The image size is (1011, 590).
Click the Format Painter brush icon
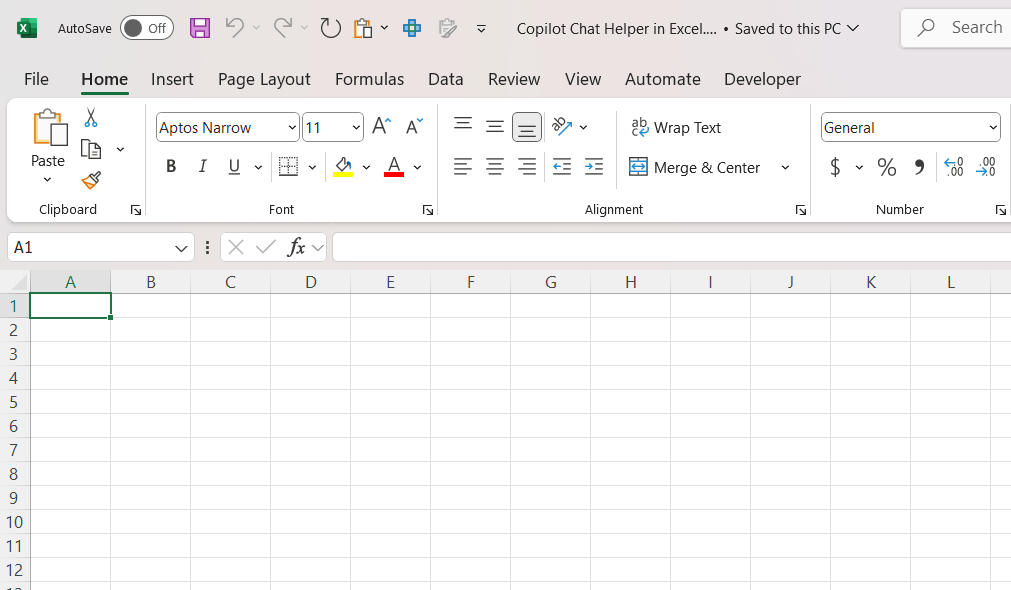[91, 180]
